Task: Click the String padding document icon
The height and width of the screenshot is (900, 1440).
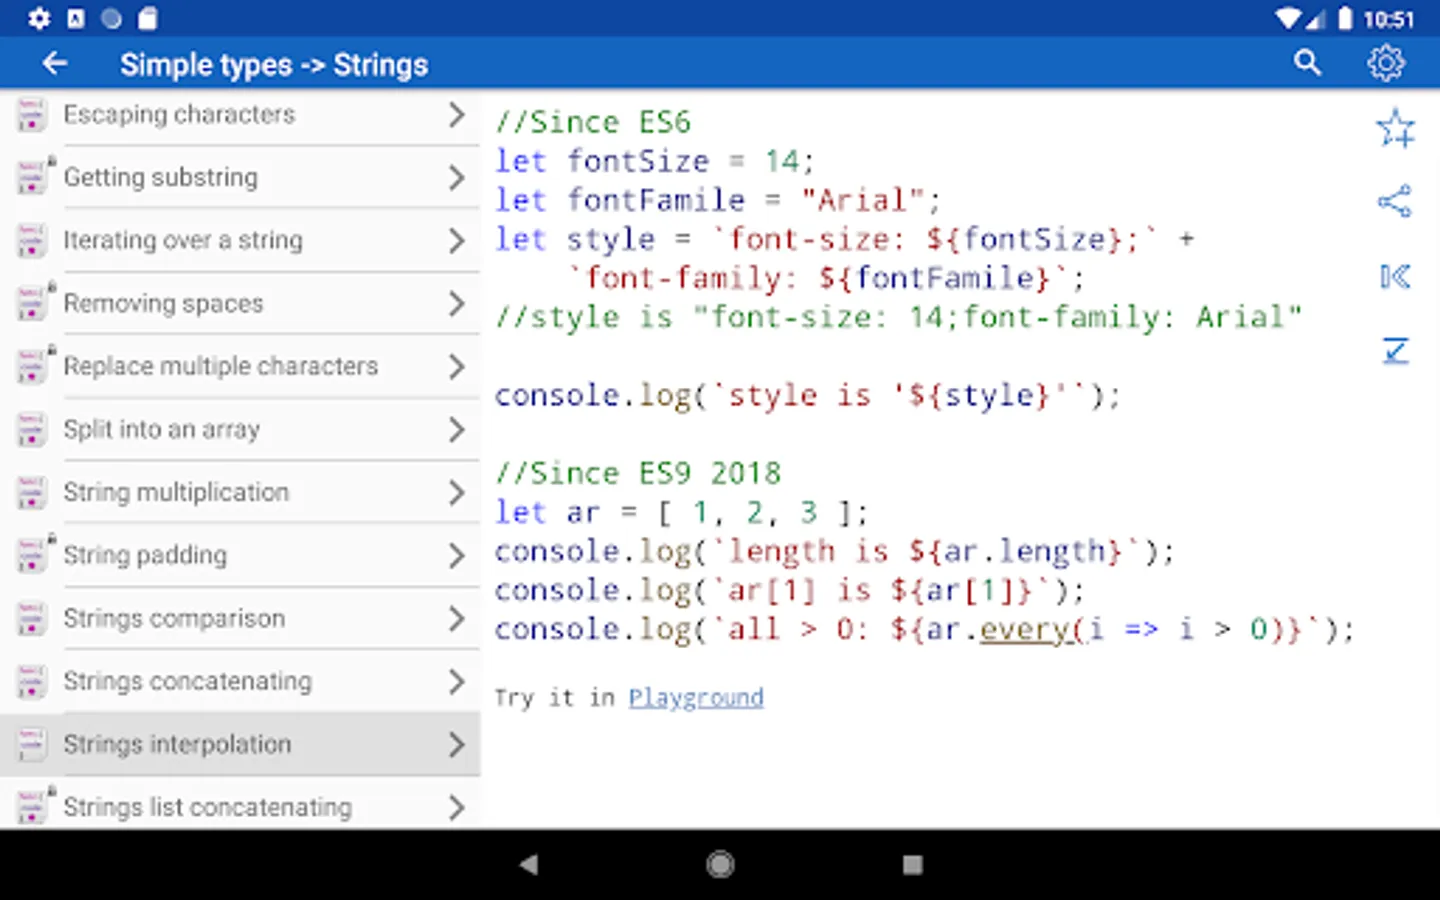Action: pyautogui.click(x=32, y=555)
